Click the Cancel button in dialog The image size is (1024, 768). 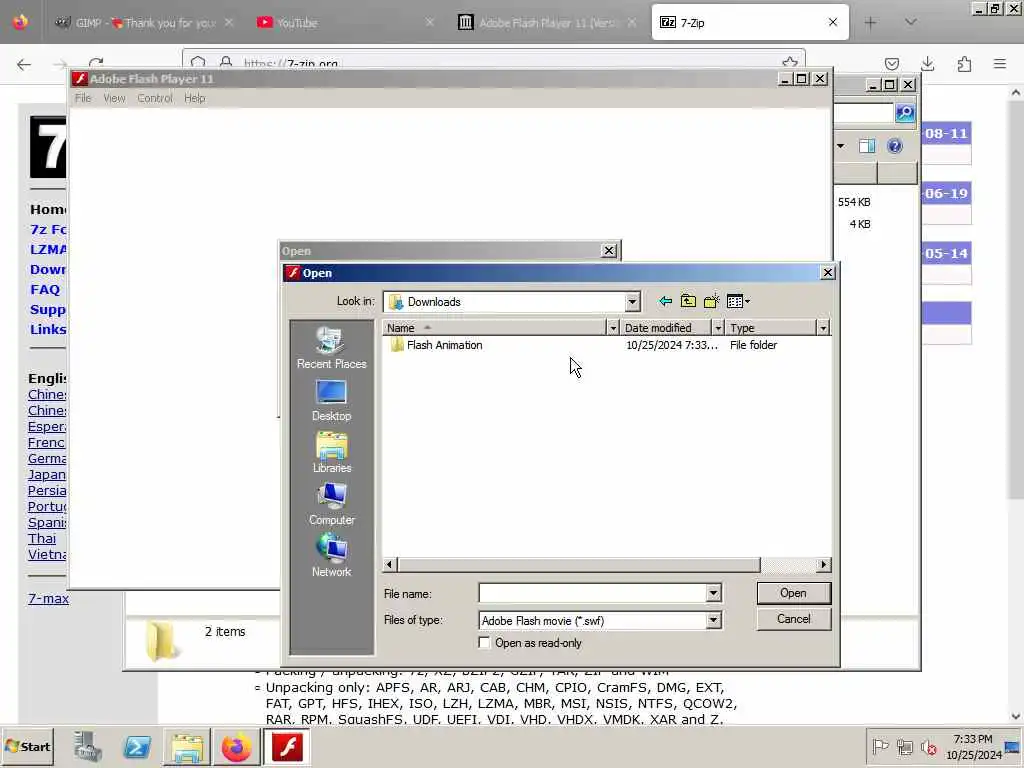[793, 619]
